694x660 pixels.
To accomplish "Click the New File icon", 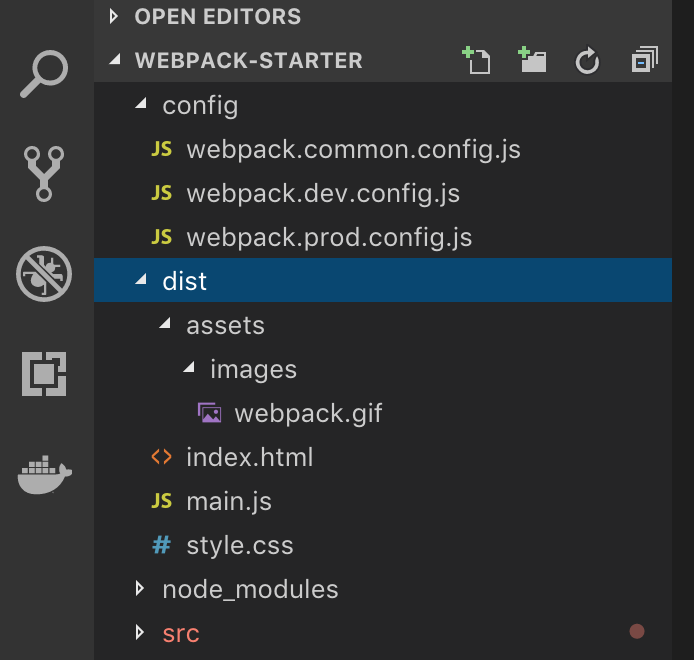I will point(476,61).
